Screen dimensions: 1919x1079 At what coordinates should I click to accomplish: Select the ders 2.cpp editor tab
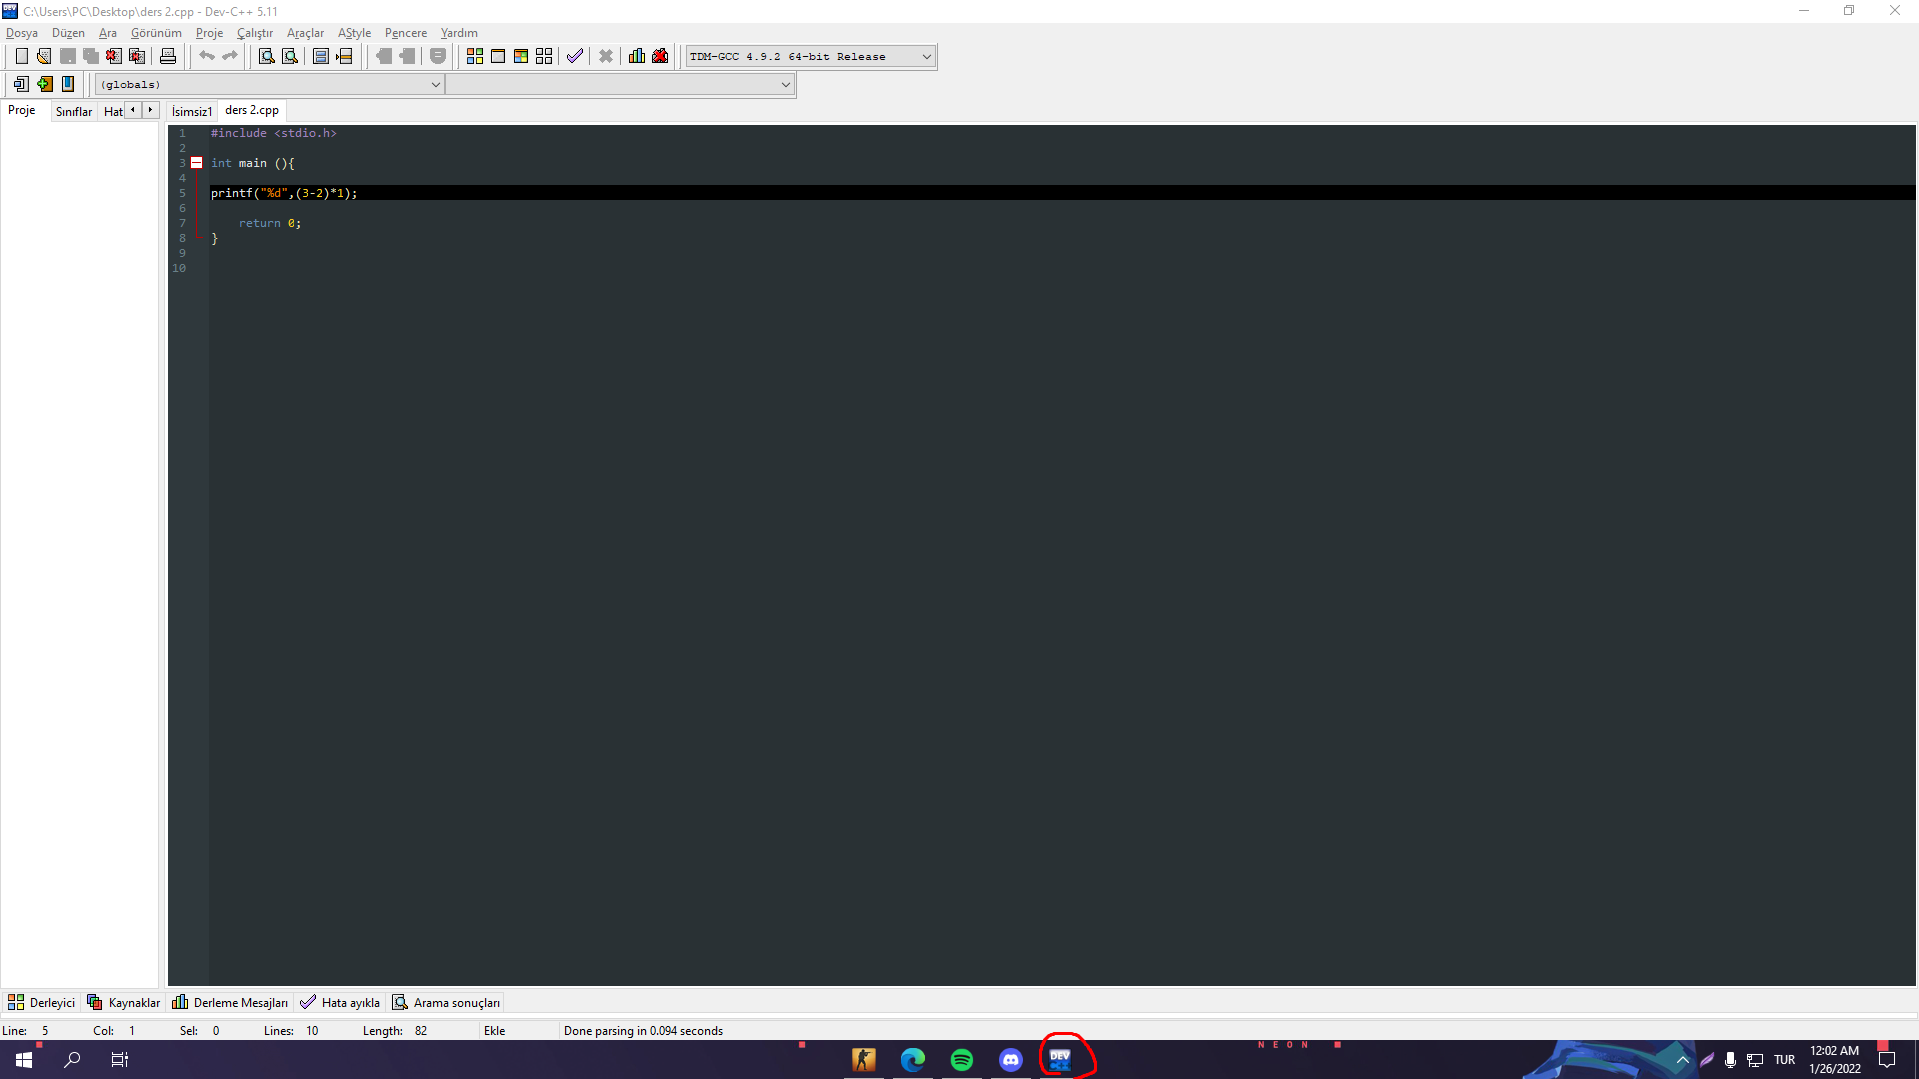(x=252, y=110)
